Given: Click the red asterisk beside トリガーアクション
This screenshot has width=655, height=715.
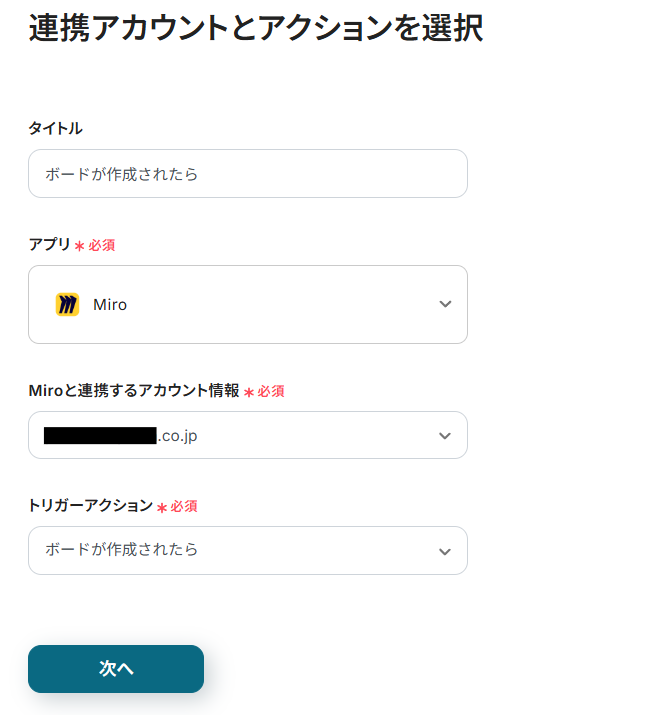Looking at the screenshot, I should tap(161, 508).
